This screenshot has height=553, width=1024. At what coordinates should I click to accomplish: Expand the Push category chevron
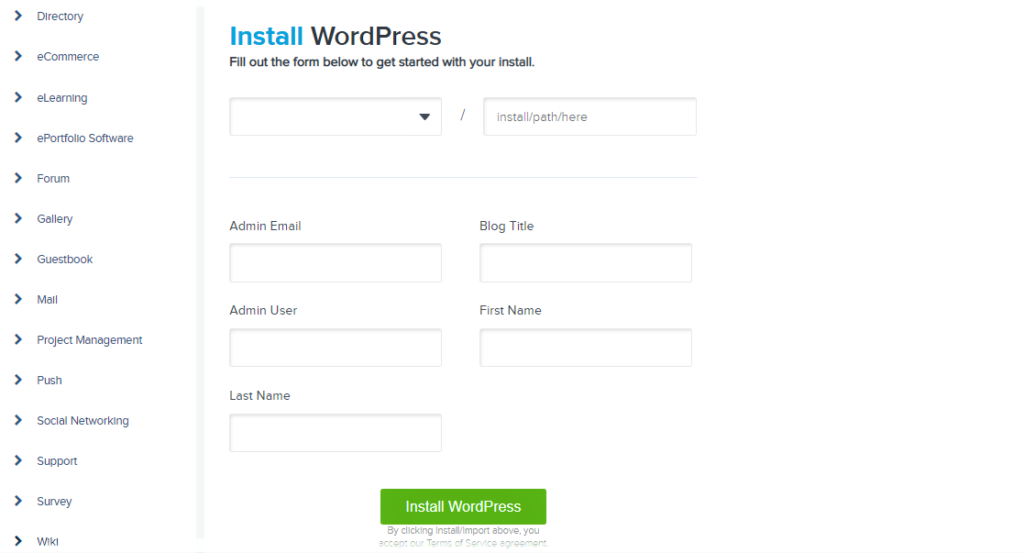pos(18,379)
